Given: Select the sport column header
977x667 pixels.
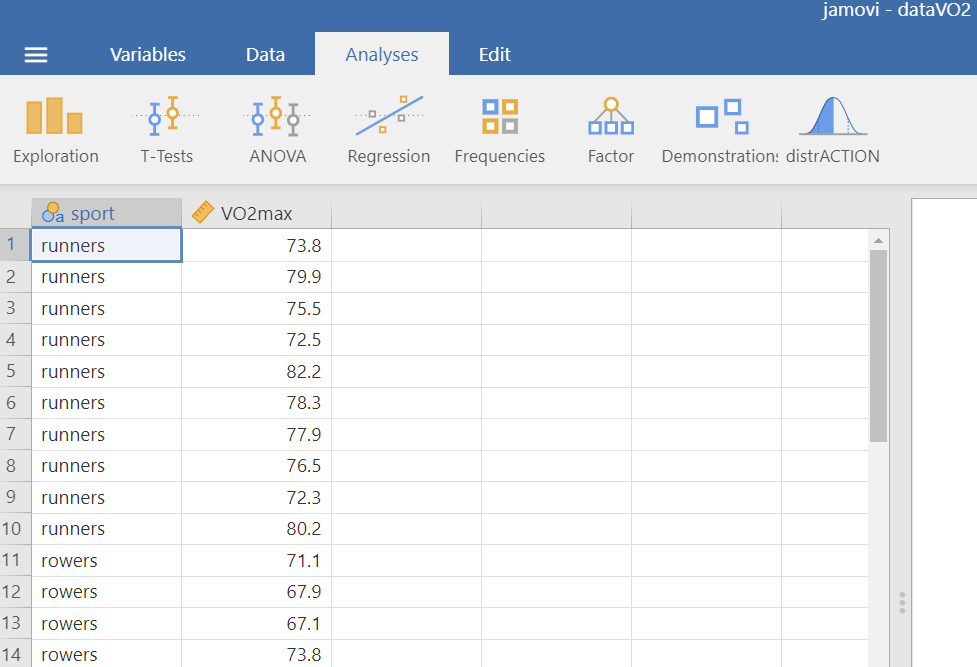Looking at the screenshot, I should [x=106, y=213].
